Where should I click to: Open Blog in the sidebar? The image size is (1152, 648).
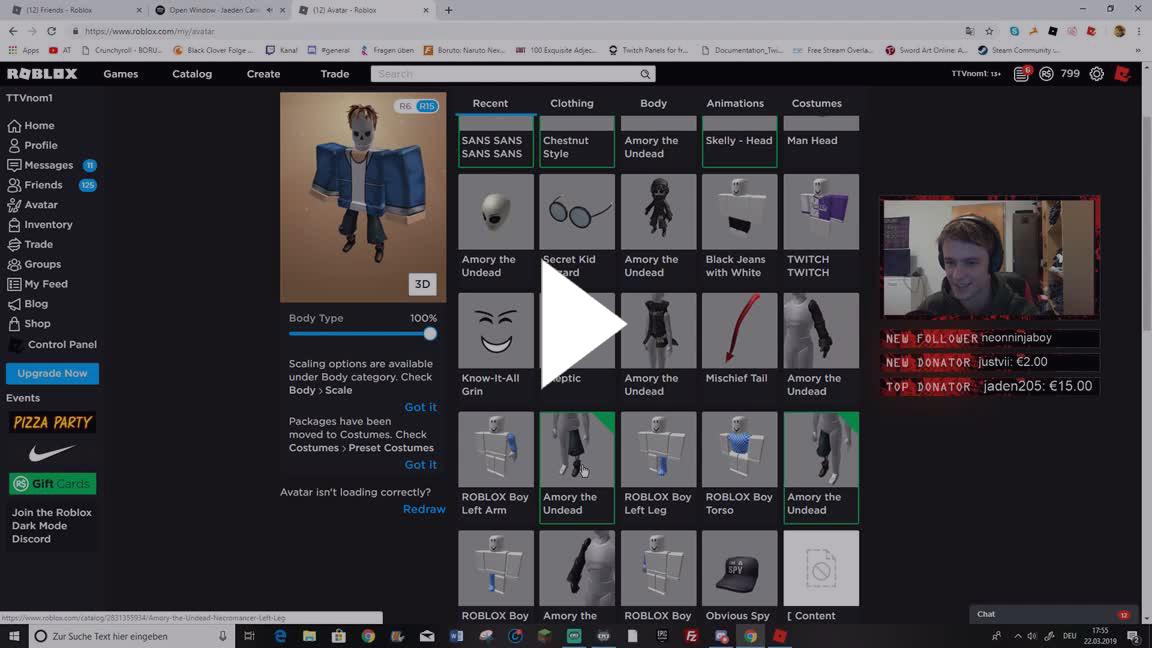coord(28,304)
